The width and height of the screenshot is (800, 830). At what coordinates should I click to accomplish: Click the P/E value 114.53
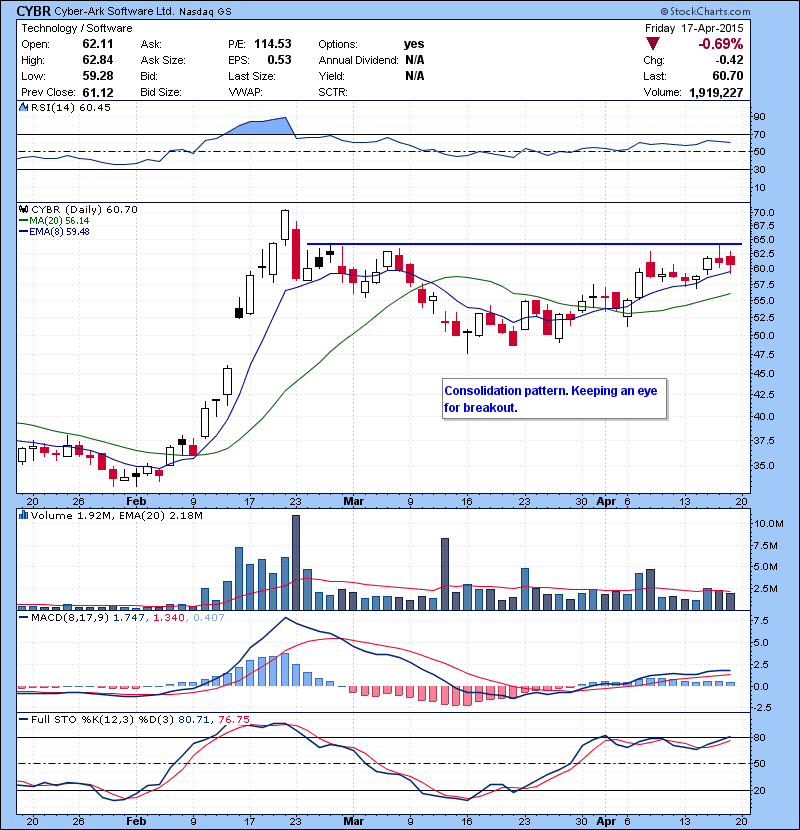pyautogui.click(x=273, y=44)
